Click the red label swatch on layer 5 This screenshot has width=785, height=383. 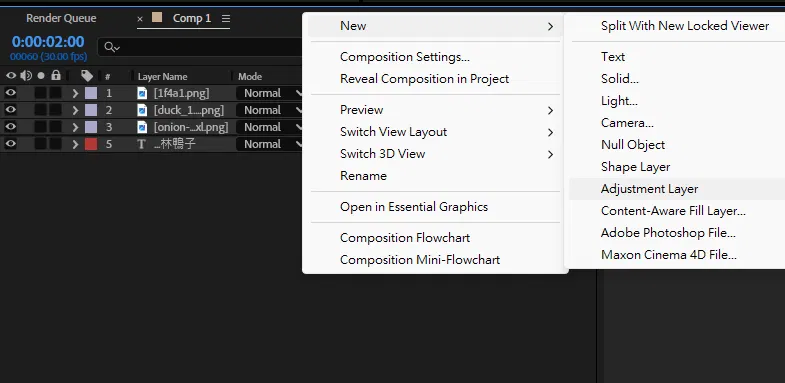point(91,144)
